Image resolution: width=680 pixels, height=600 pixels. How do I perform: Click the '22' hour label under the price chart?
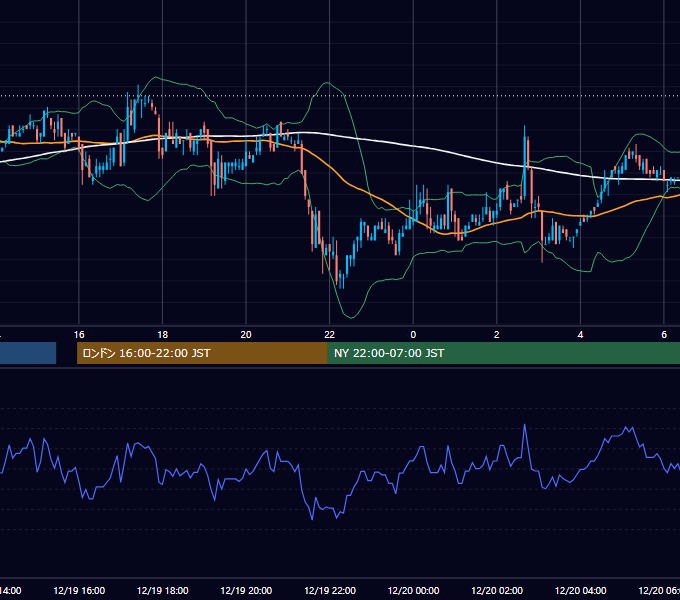330,335
